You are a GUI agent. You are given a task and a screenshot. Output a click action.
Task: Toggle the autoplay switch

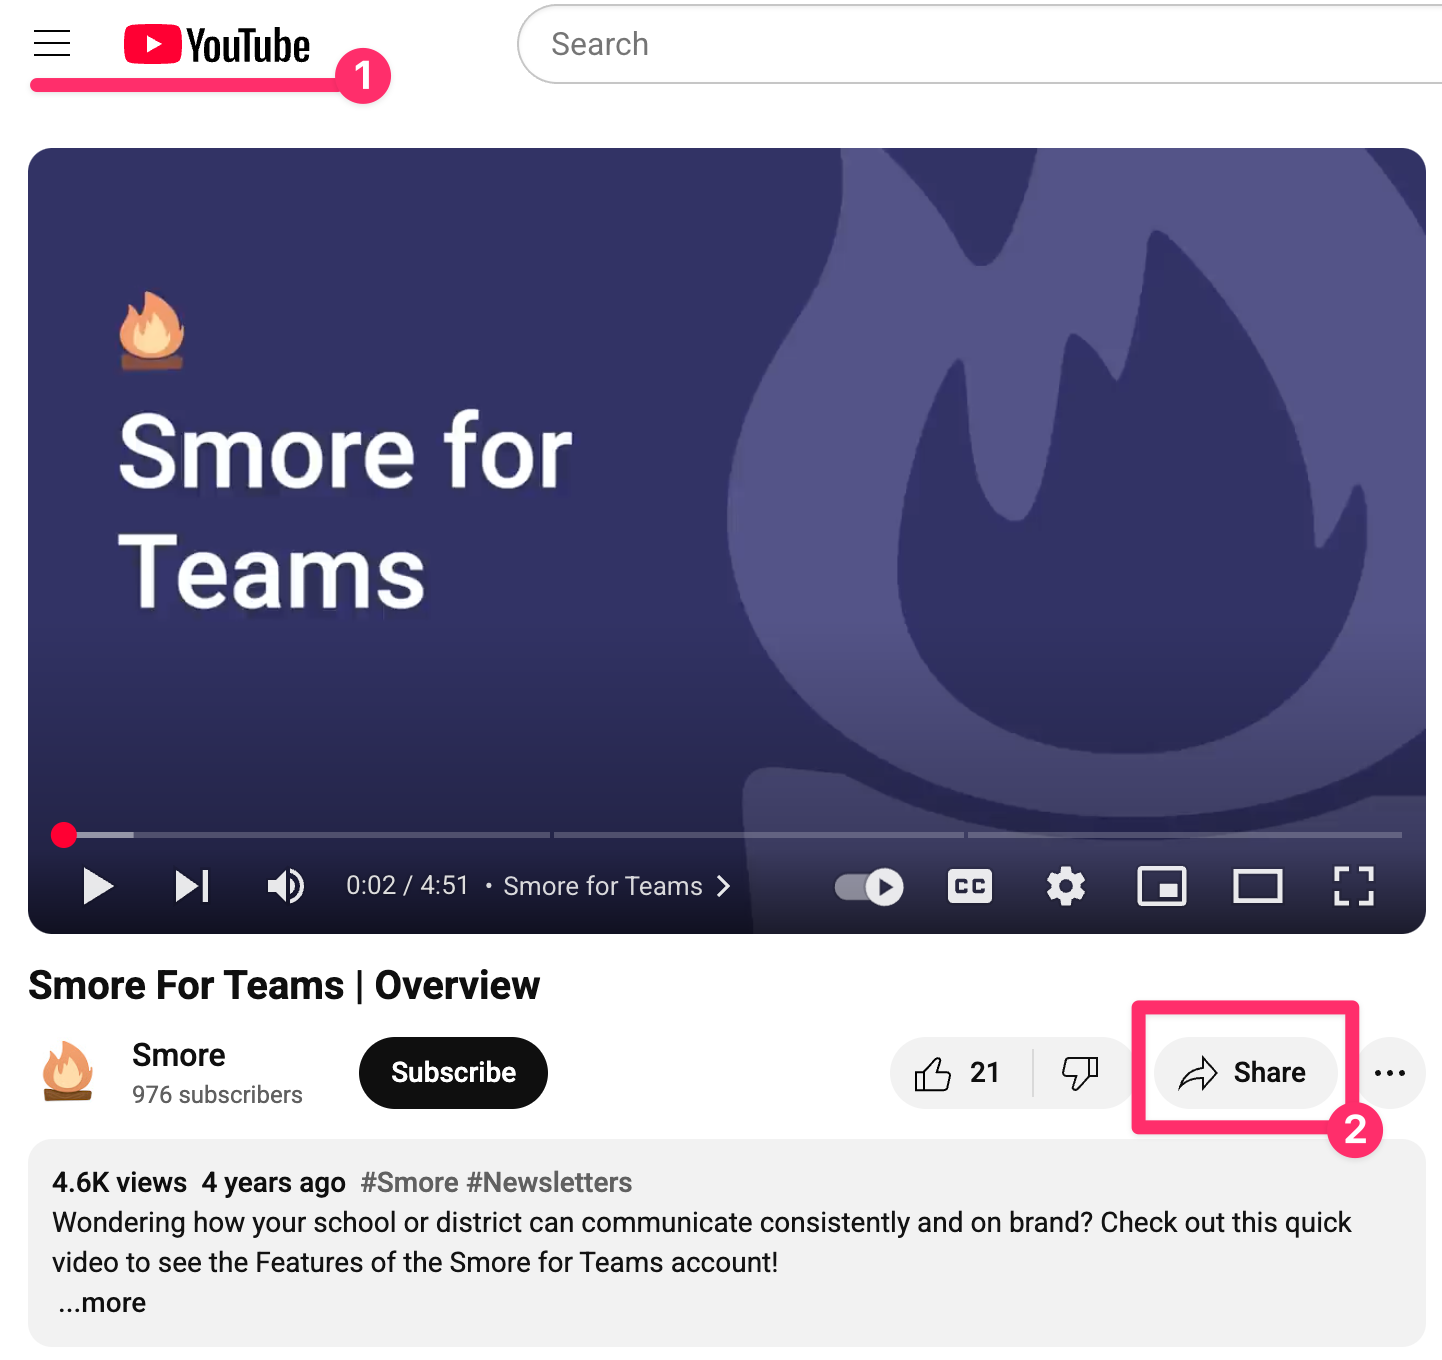click(x=869, y=886)
